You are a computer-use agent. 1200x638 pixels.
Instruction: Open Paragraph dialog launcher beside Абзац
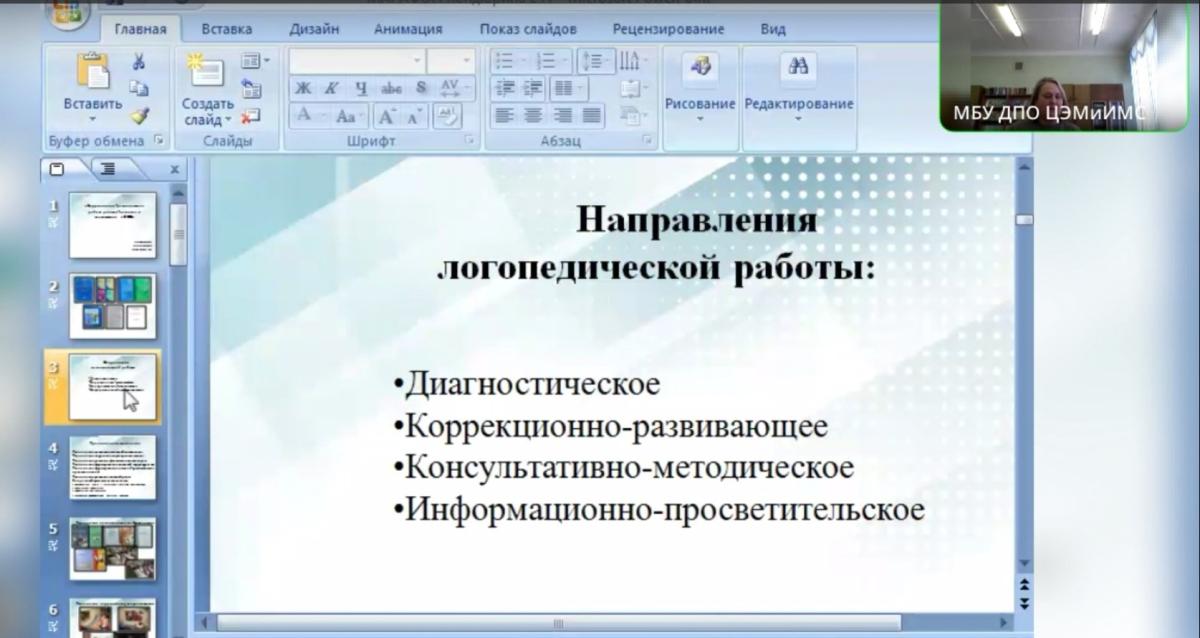point(647,141)
